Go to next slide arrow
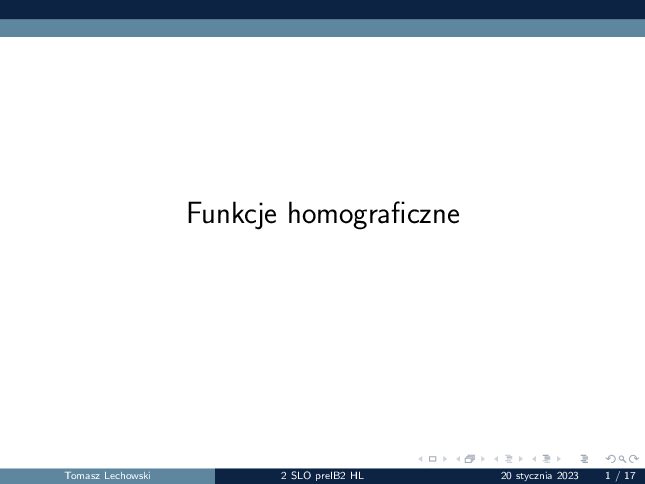Screen dimensions: 645x484 coord(445,459)
